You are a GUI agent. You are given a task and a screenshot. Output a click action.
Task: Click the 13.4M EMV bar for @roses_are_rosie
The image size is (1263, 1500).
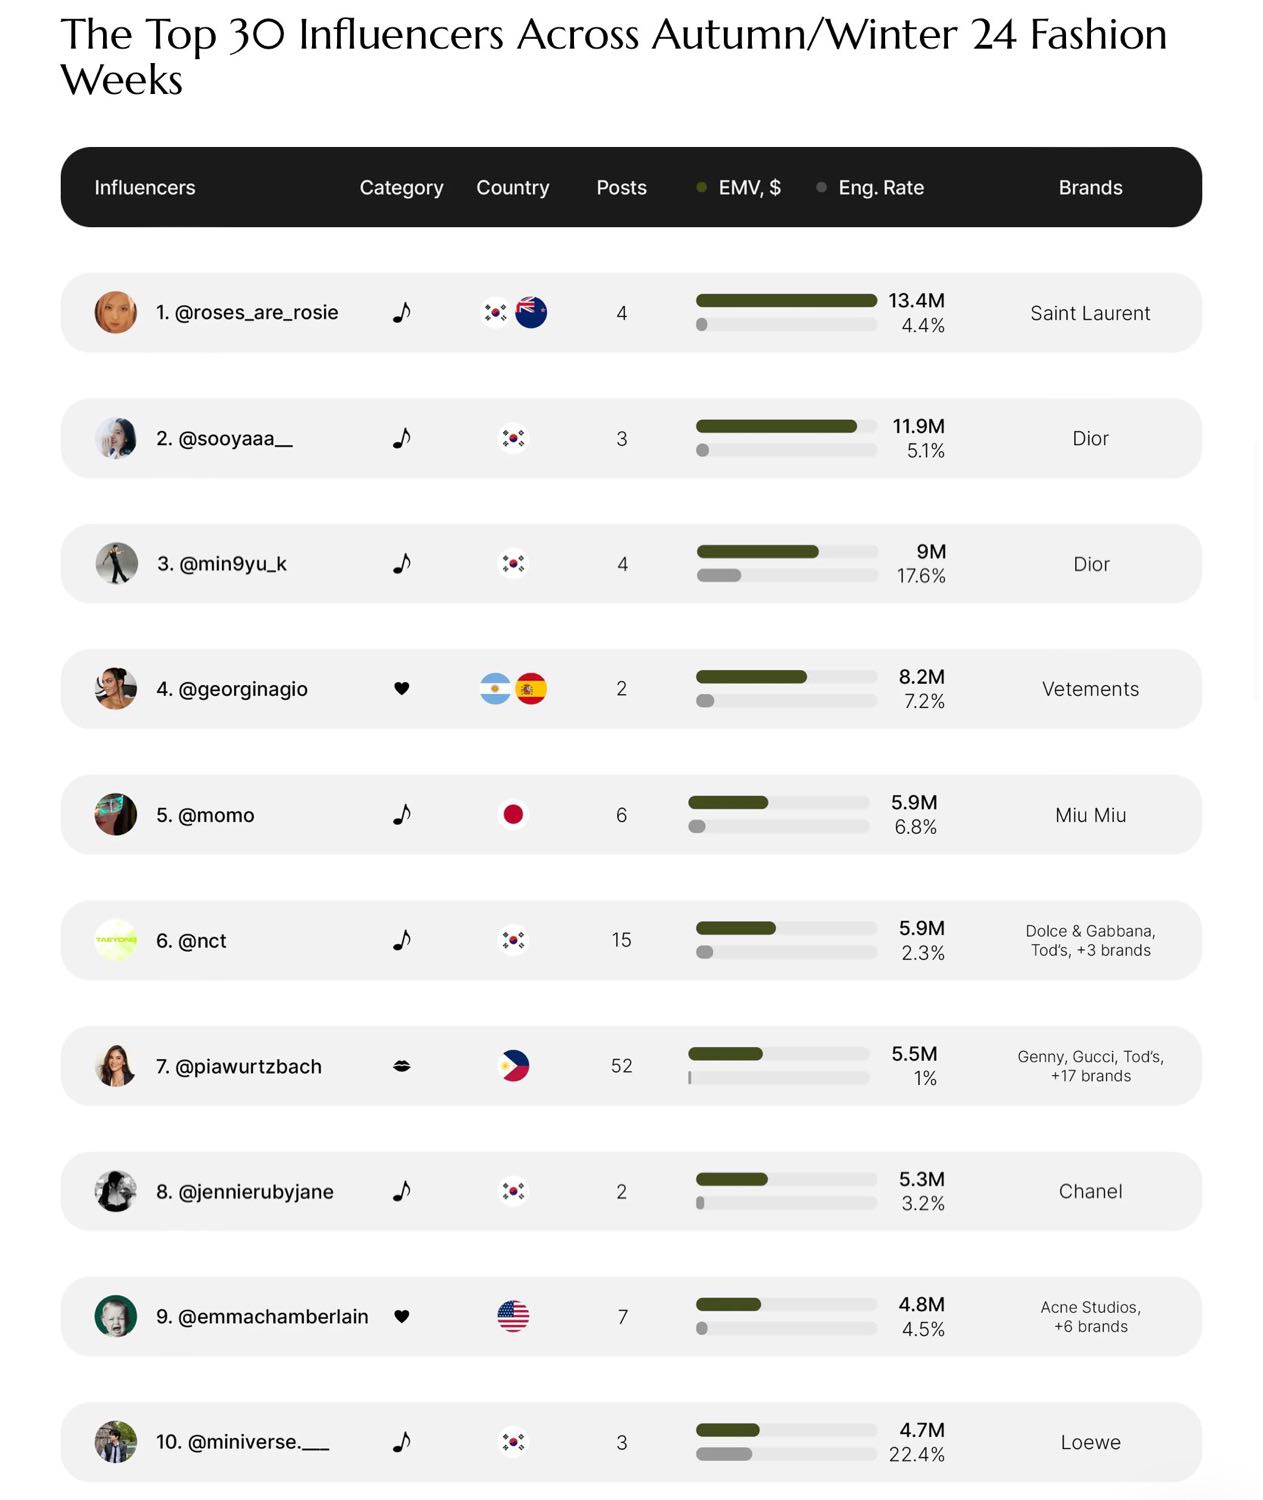[786, 300]
